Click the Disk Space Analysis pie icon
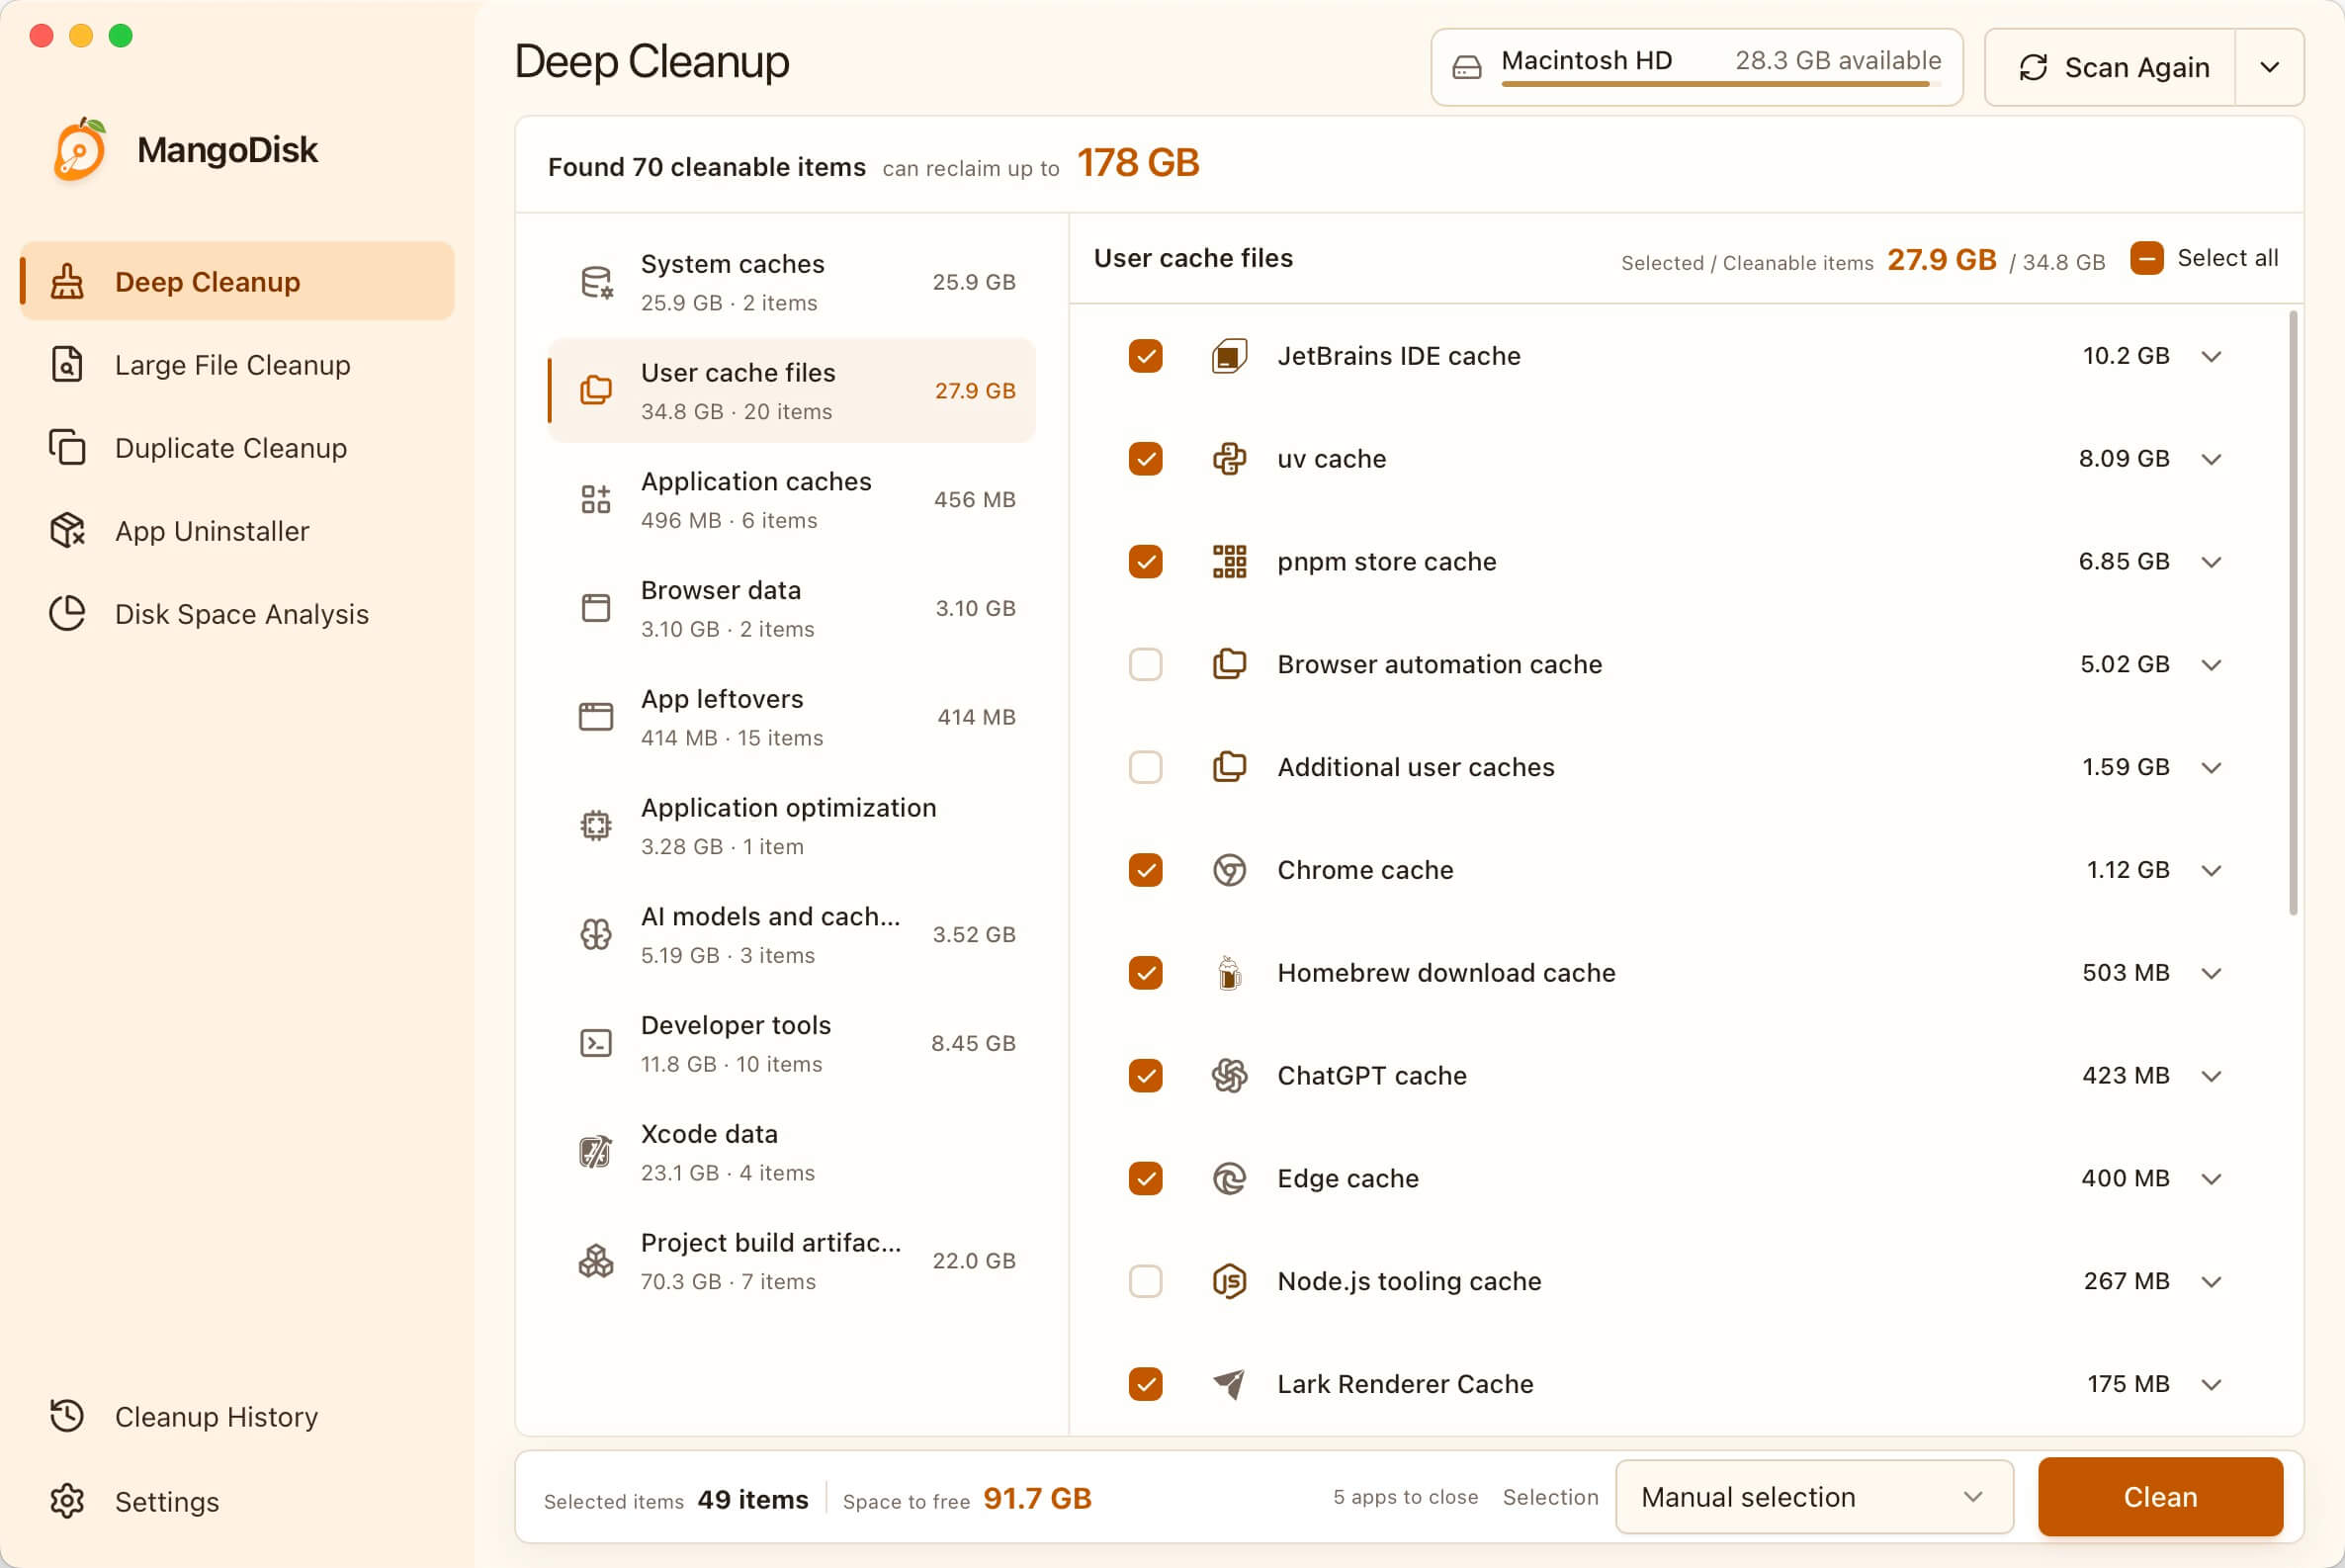The width and height of the screenshot is (2345, 1568). coord(67,614)
